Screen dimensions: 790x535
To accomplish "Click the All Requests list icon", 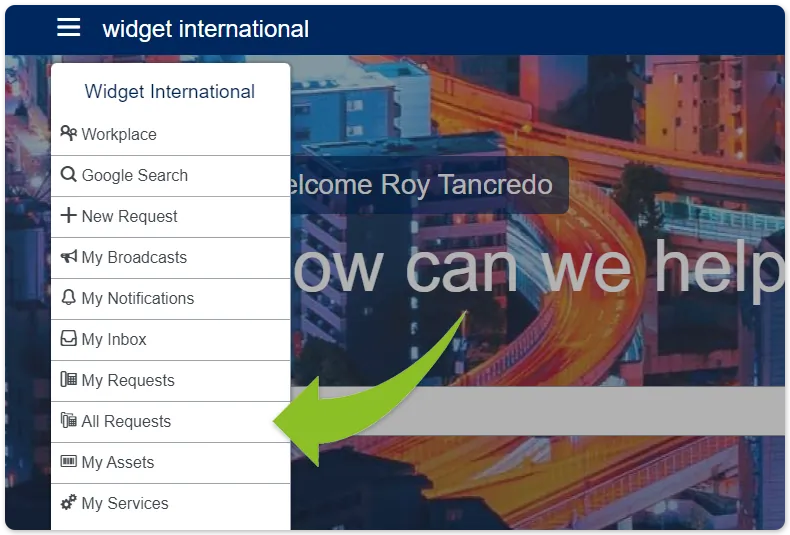I will tap(69, 420).
